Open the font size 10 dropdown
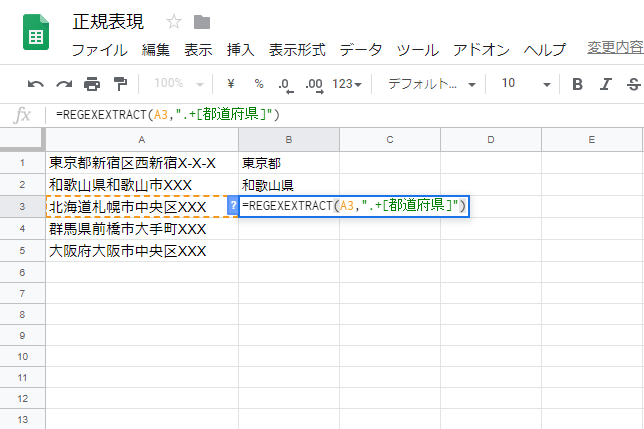The height and width of the screenshot is (429, 644). pos(526,84)
